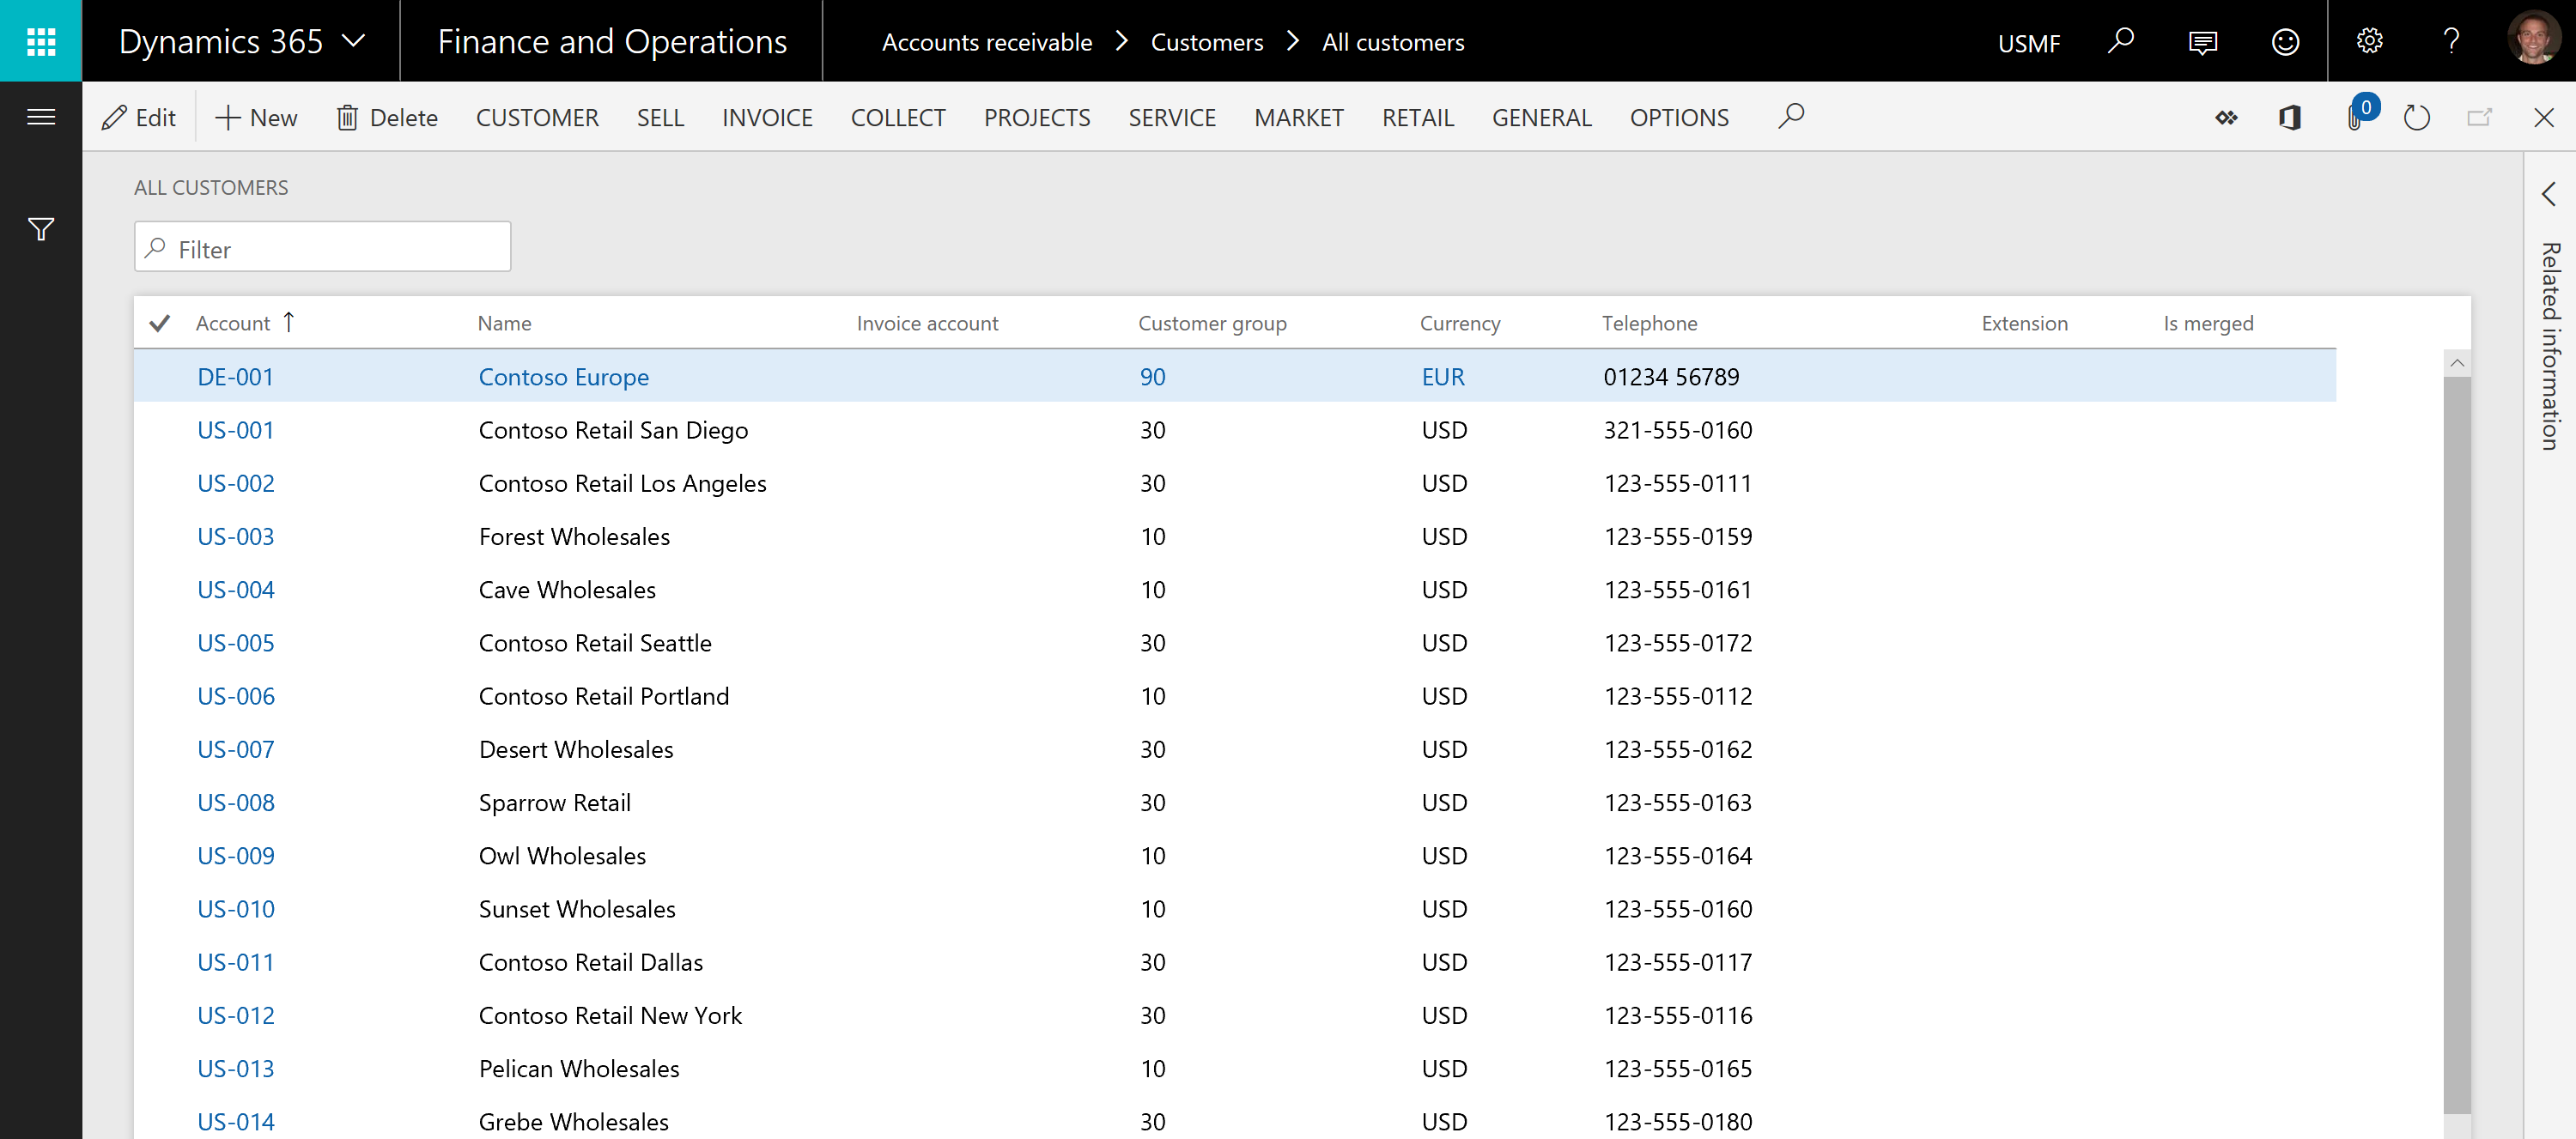This screenshot has width=2576, height=1139.
Task: Click the Settings gear icon
Action: point(2367,41)
